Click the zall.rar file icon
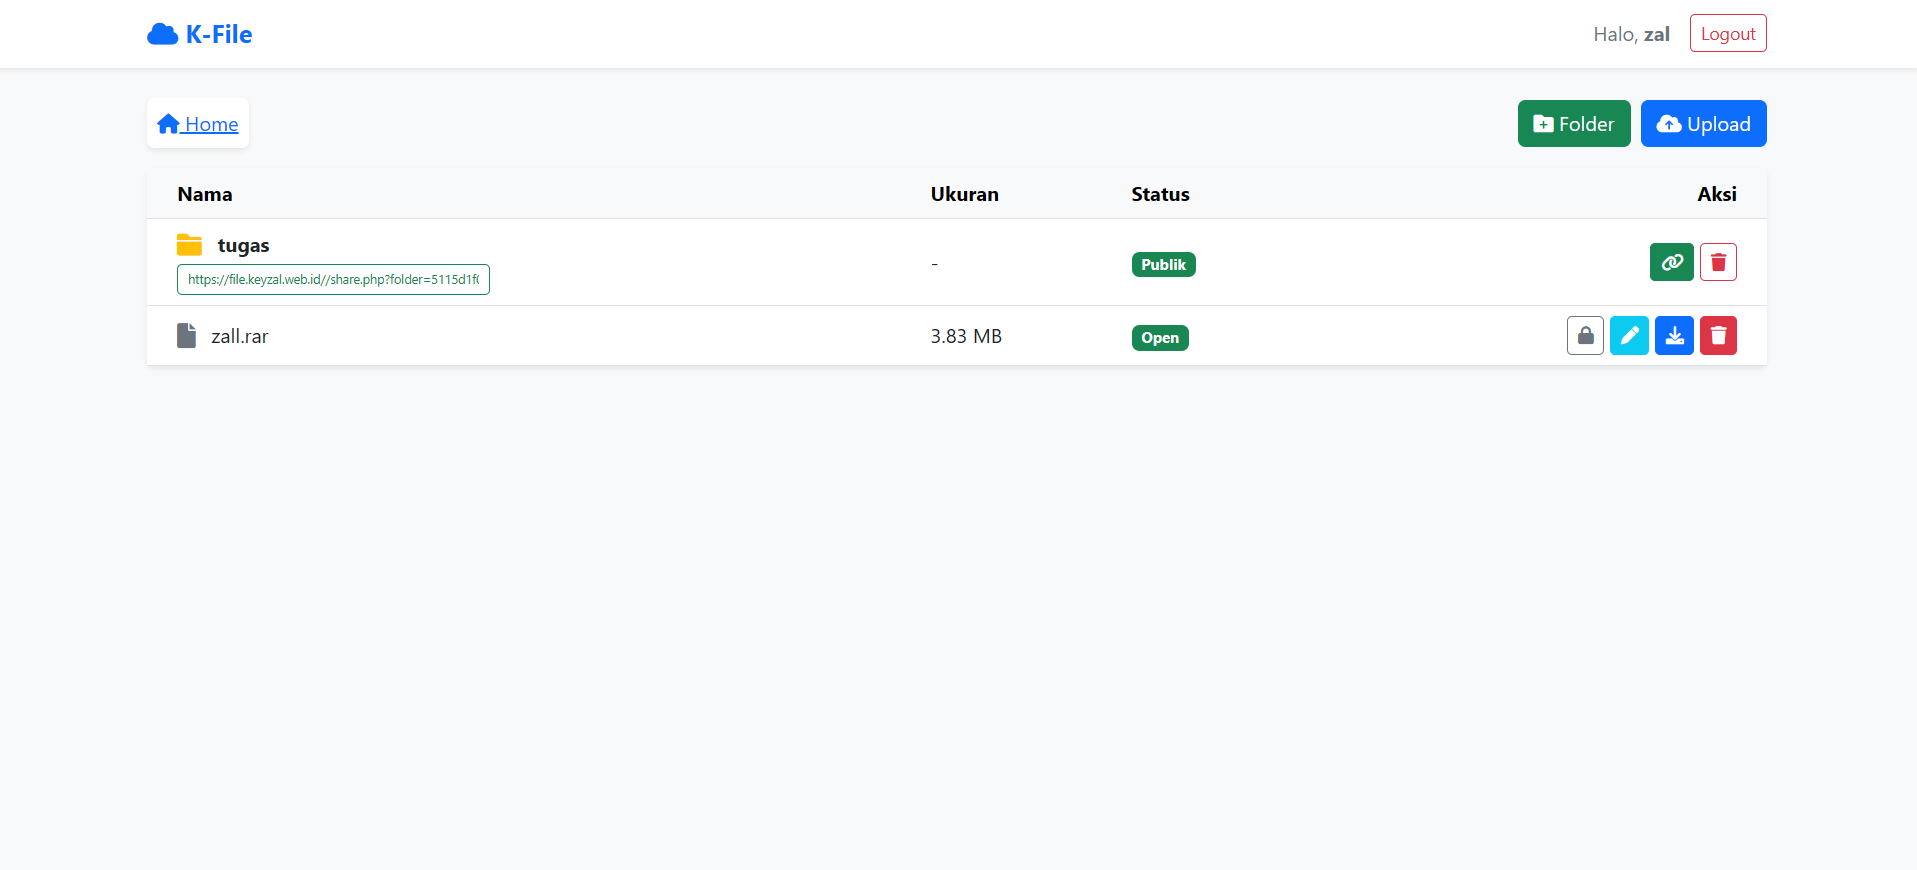Image resolution: width=1917 pixels, height=870 pixels. (x=186, y=336)
